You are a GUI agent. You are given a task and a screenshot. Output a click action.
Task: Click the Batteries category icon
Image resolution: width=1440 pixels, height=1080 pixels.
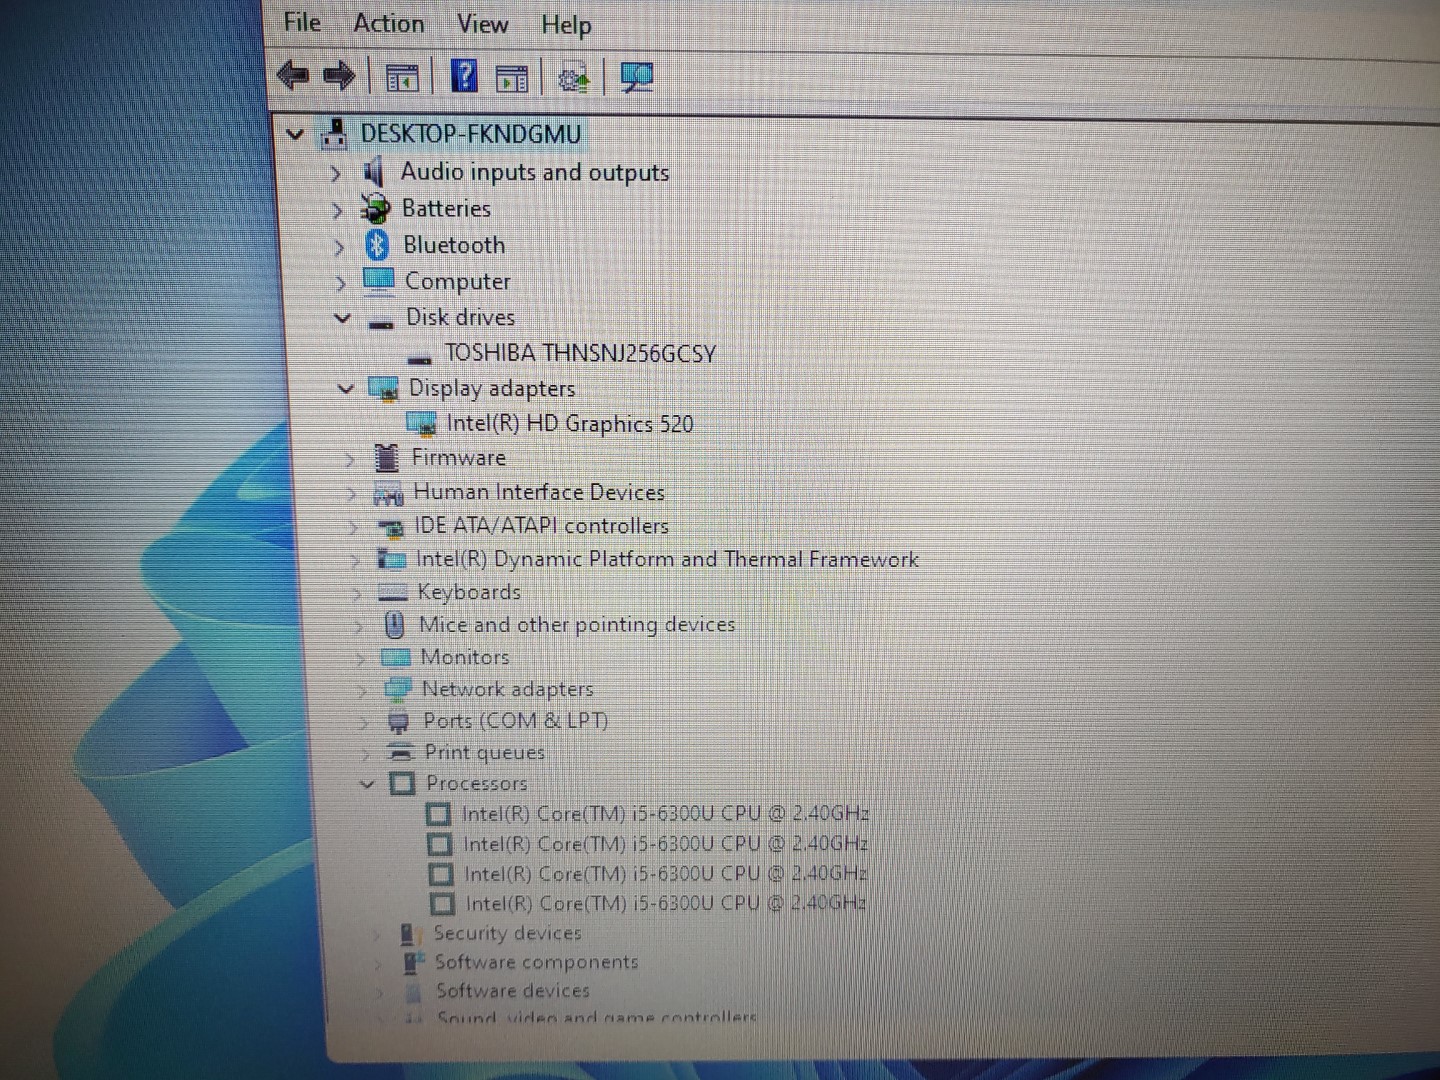374,208
